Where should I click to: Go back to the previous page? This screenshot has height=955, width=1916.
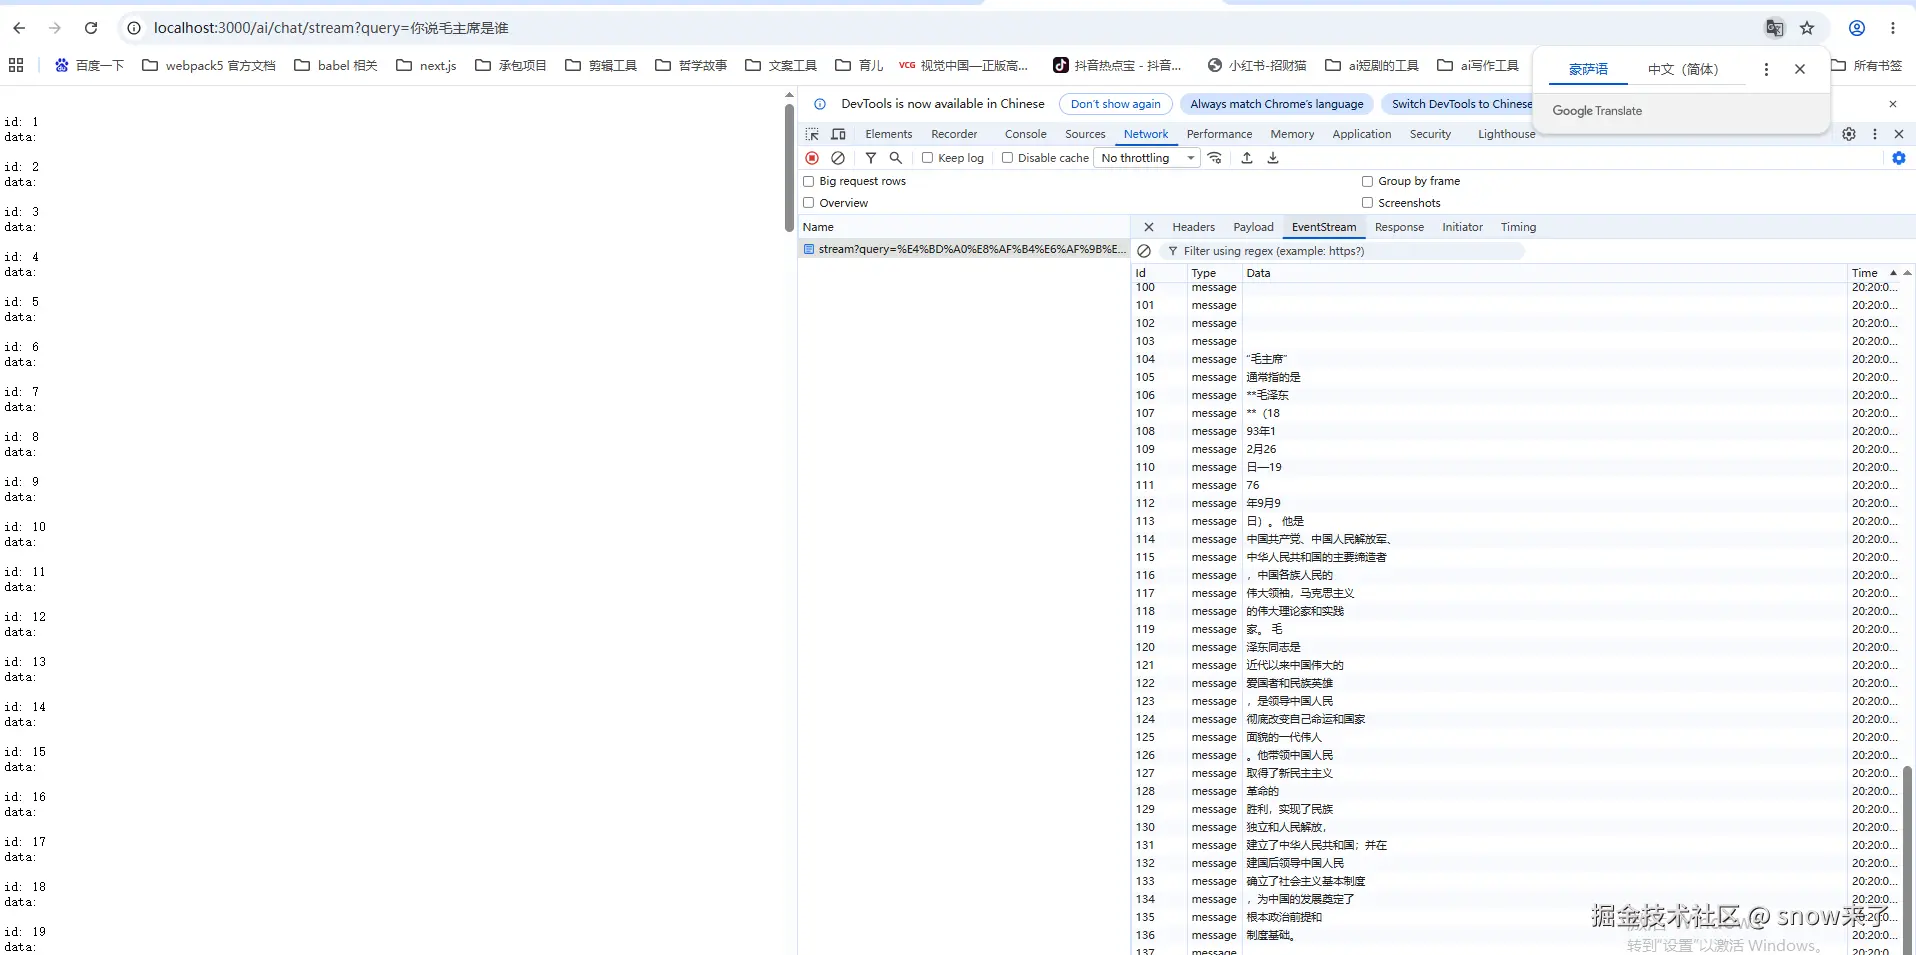click(x=20, y=28)
